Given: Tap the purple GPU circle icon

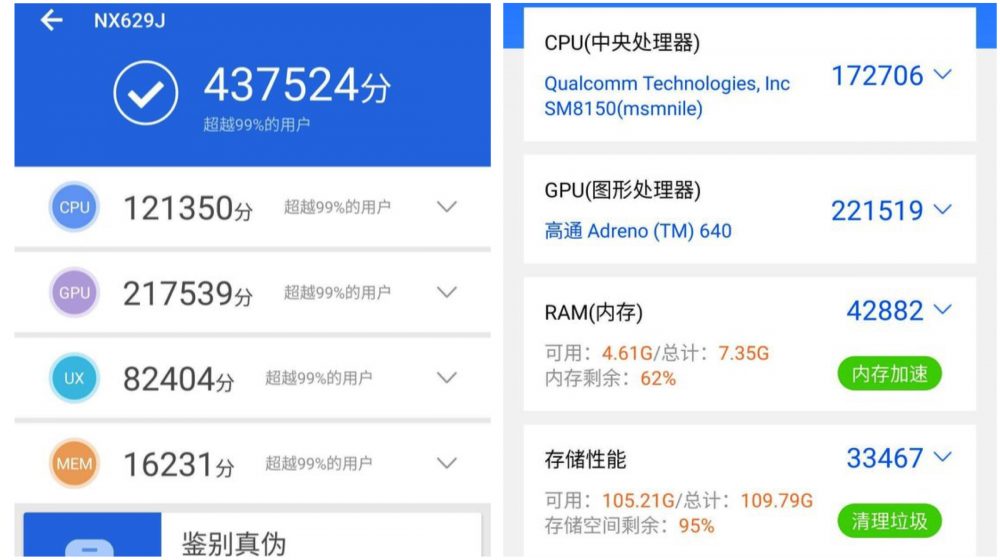Looking at the screenshot, I should [74, 293].
